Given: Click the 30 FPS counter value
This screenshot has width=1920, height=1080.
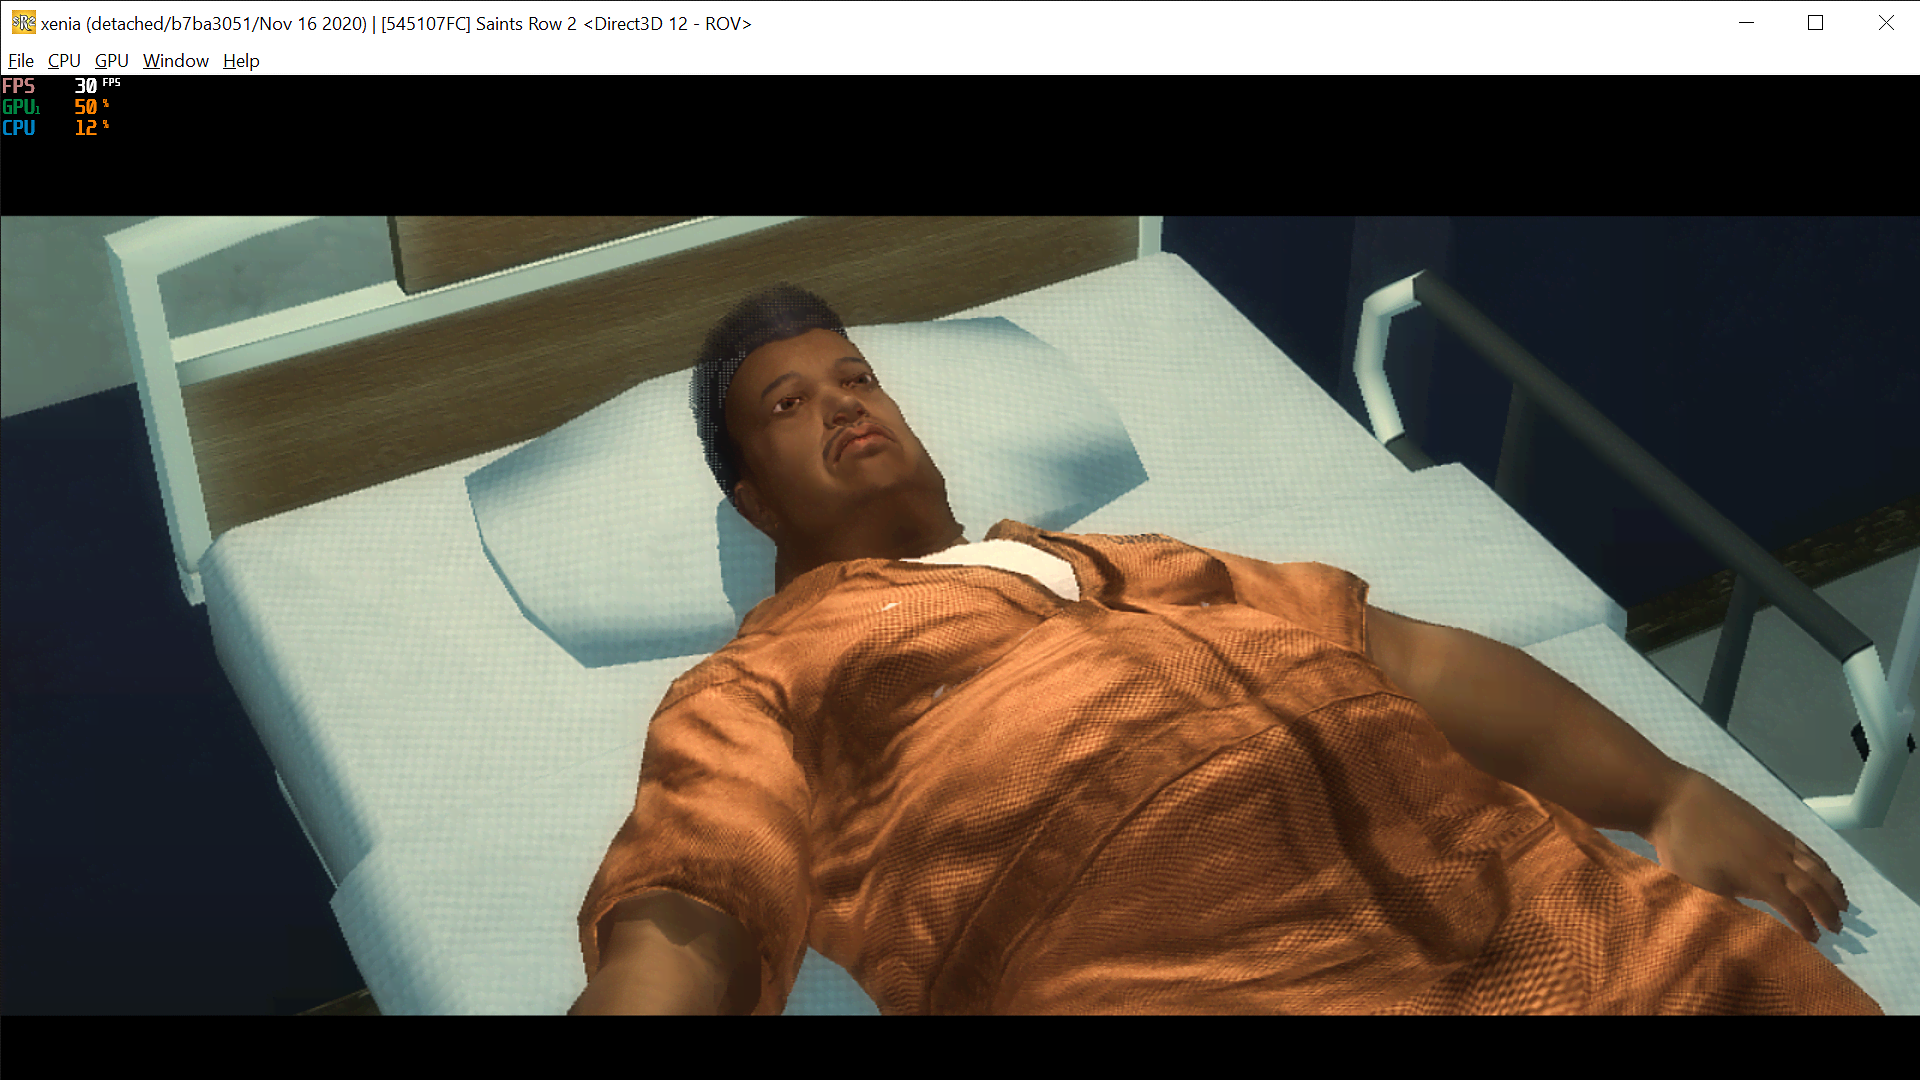Looking at the screenshot, I should pos(86,87).
